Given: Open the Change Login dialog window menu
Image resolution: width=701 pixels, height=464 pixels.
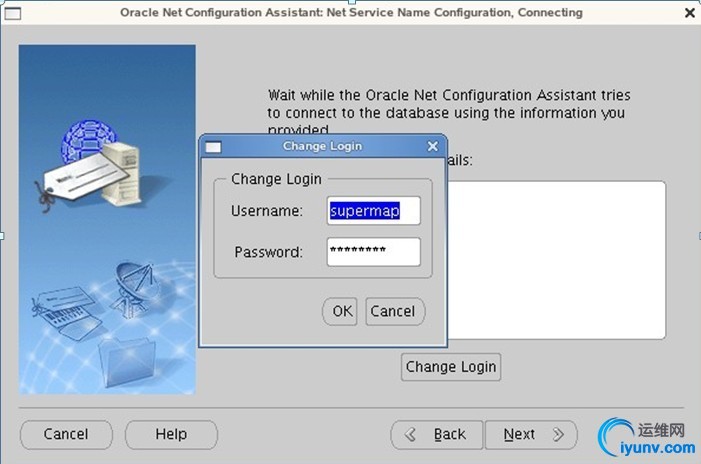Looking at the screenshot, I should pyautogui.click(x=212, y=146).
